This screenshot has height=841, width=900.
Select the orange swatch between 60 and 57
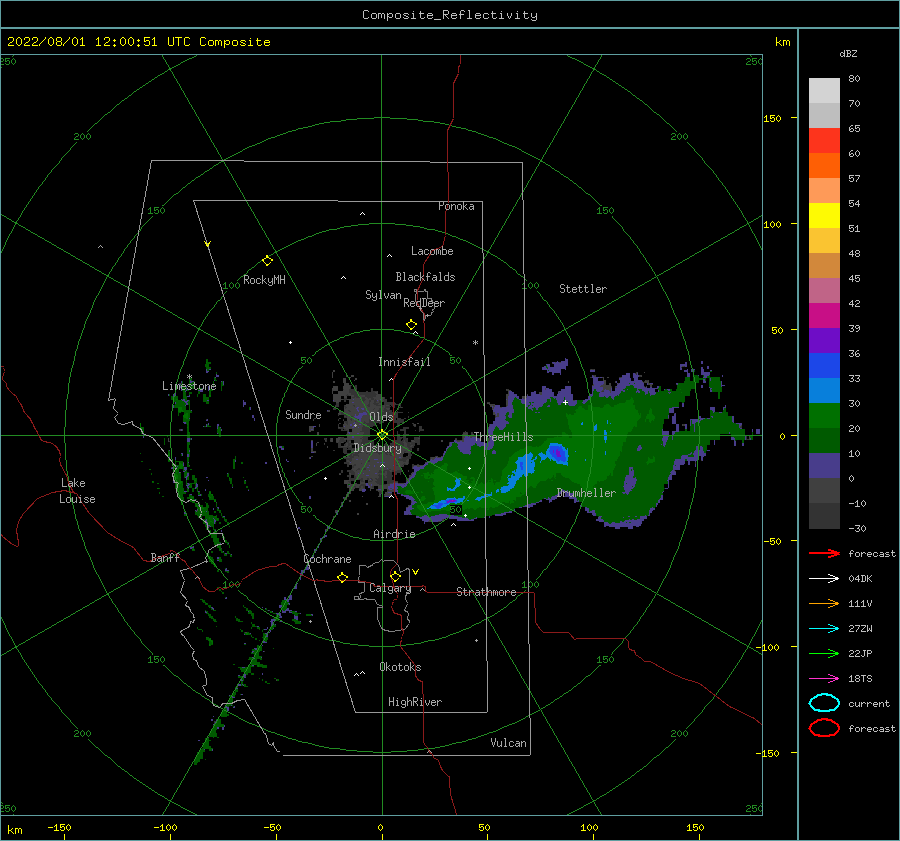824,165
